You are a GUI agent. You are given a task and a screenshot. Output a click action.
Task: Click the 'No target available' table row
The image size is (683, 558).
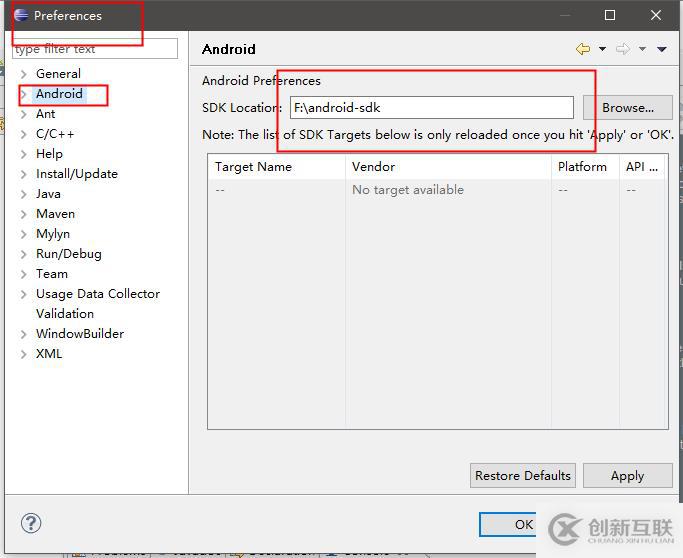click(x=437, y=190)
